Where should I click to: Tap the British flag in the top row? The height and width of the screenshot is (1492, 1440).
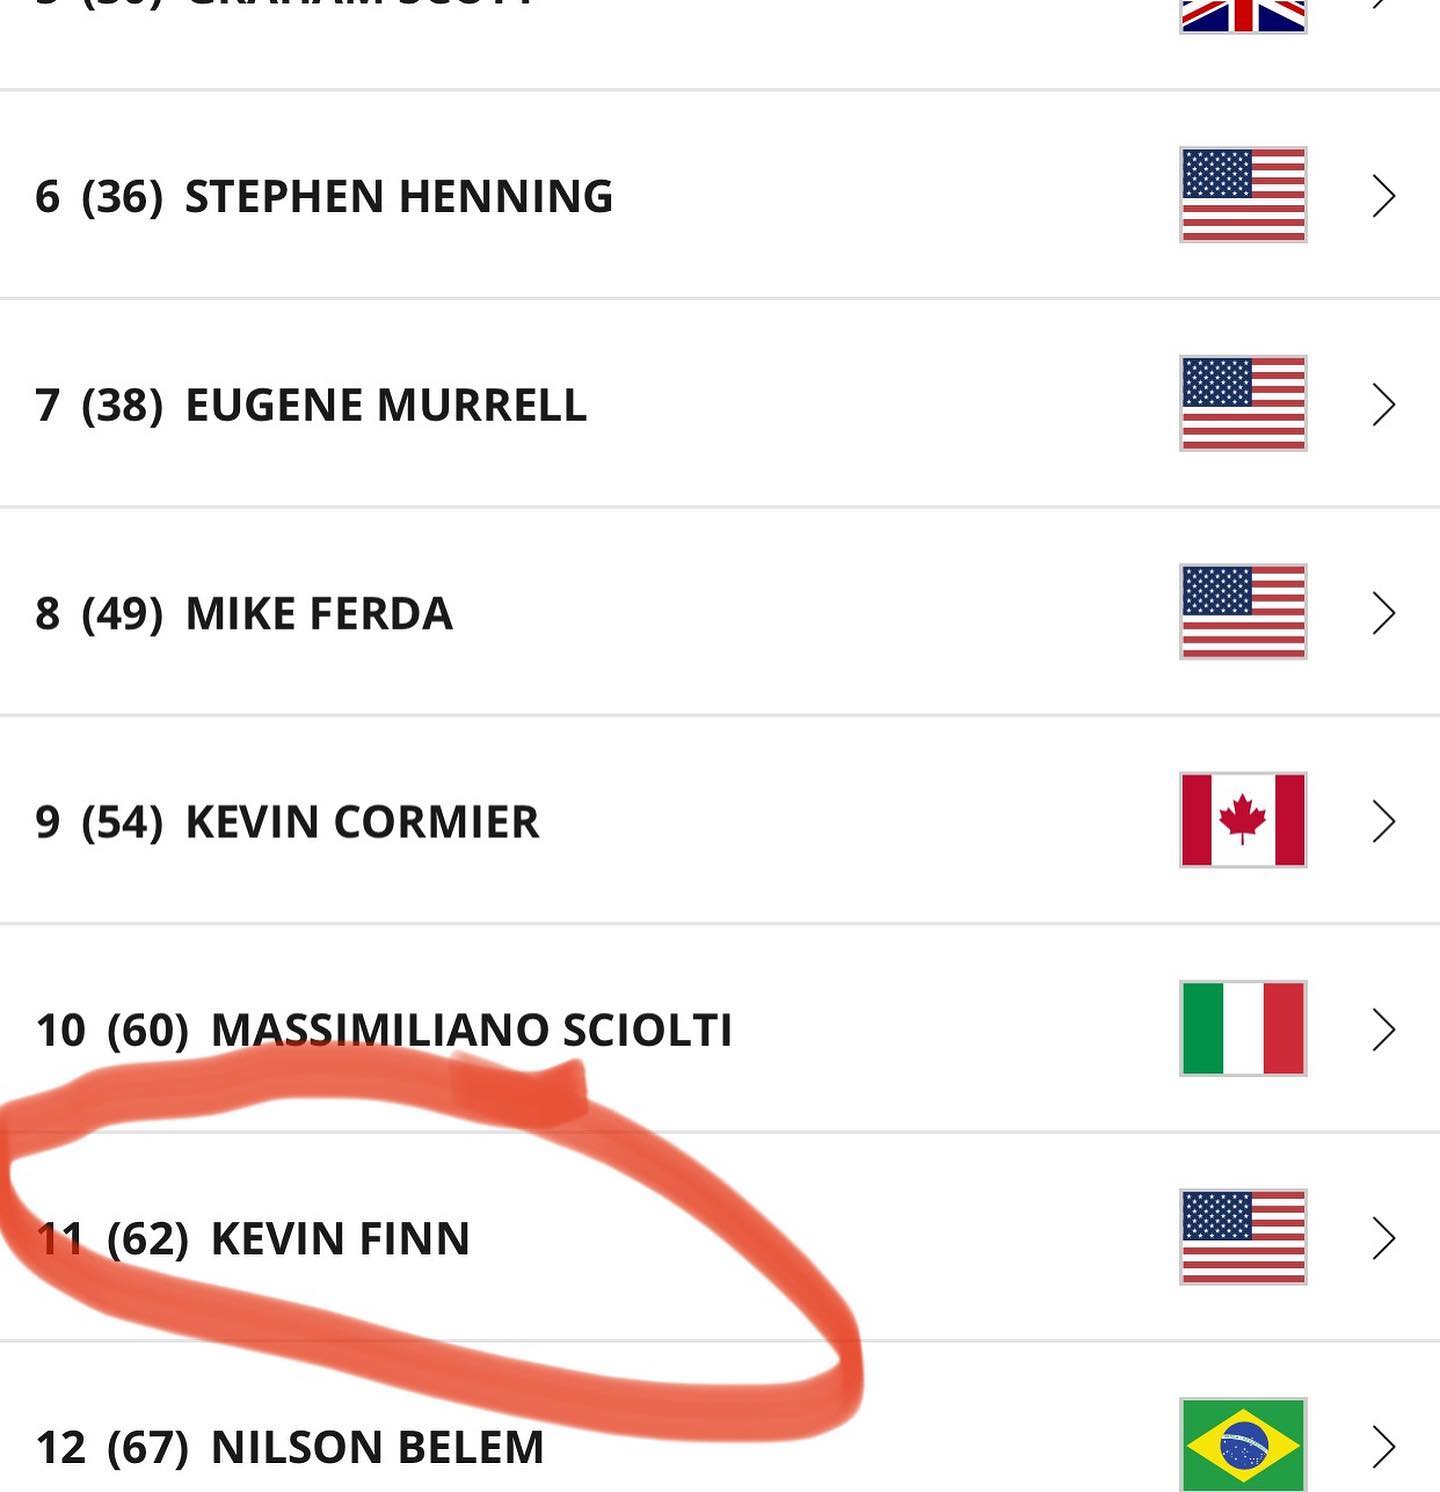1243,16
